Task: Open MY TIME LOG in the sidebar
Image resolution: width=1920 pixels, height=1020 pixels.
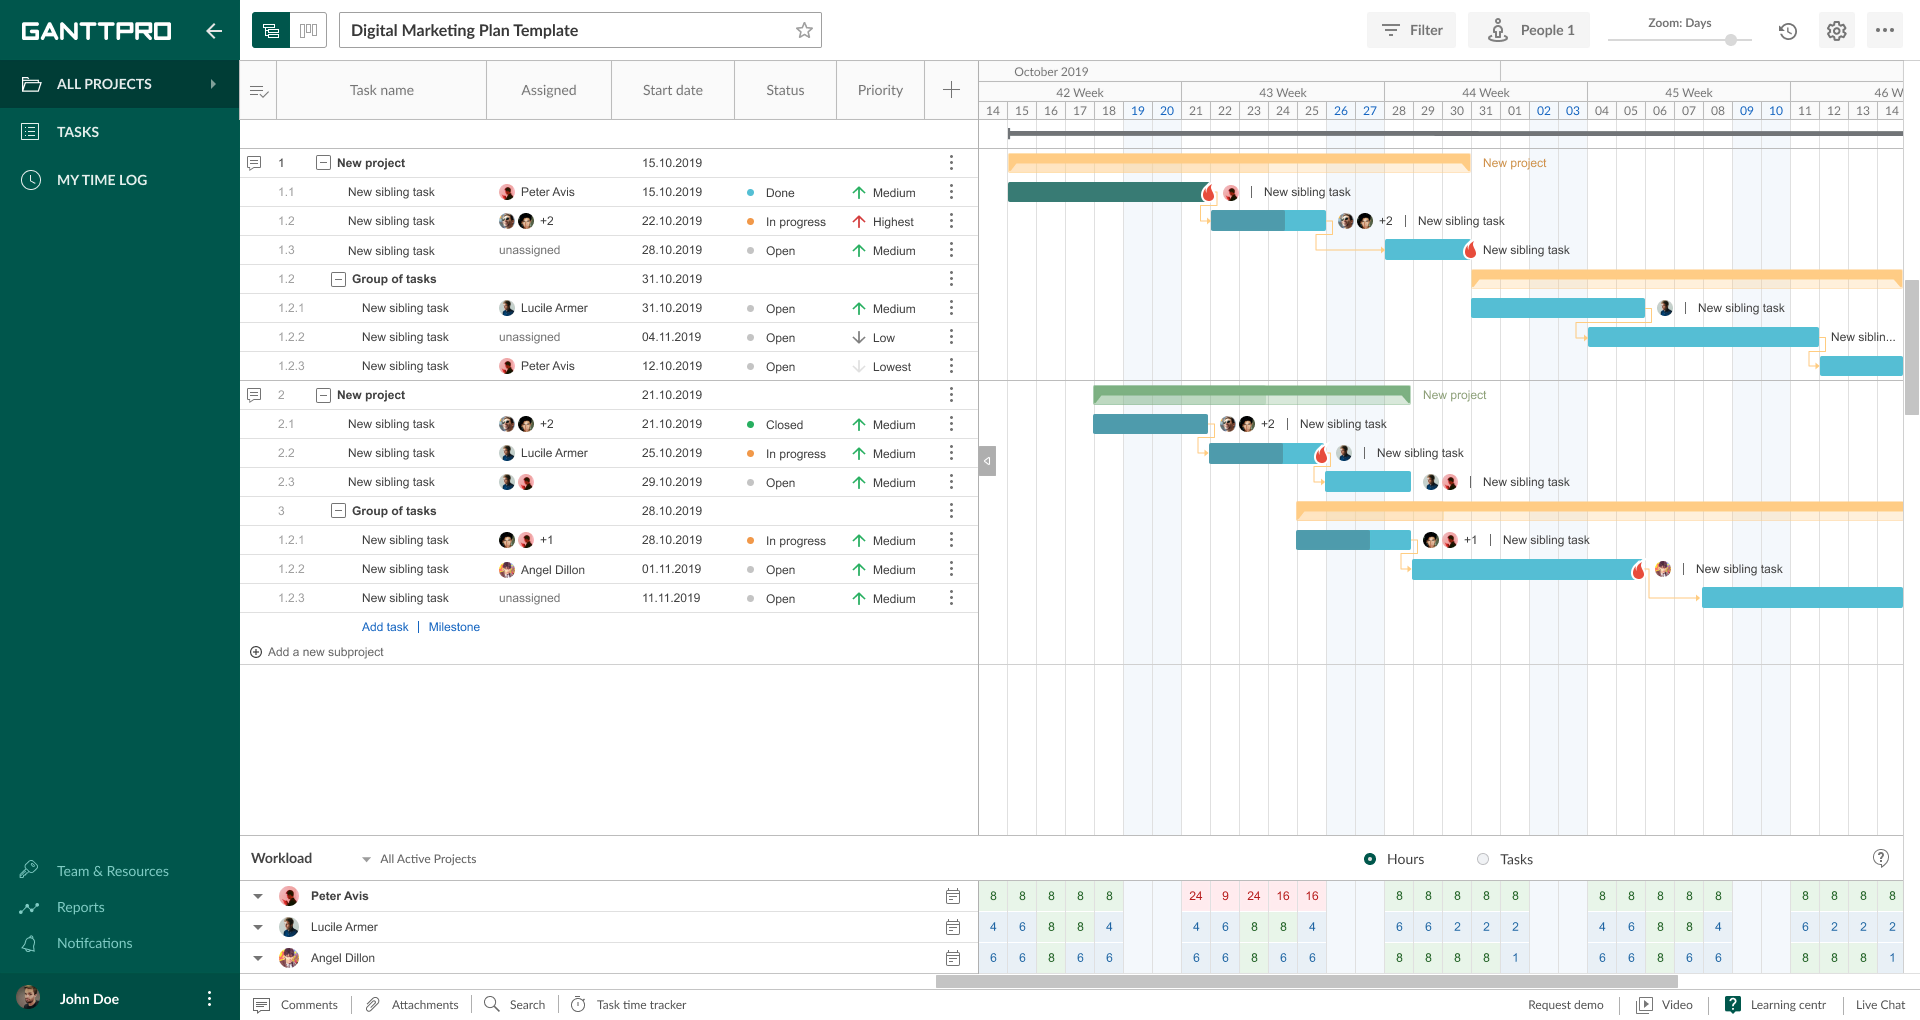Action: tap(100, 179)
